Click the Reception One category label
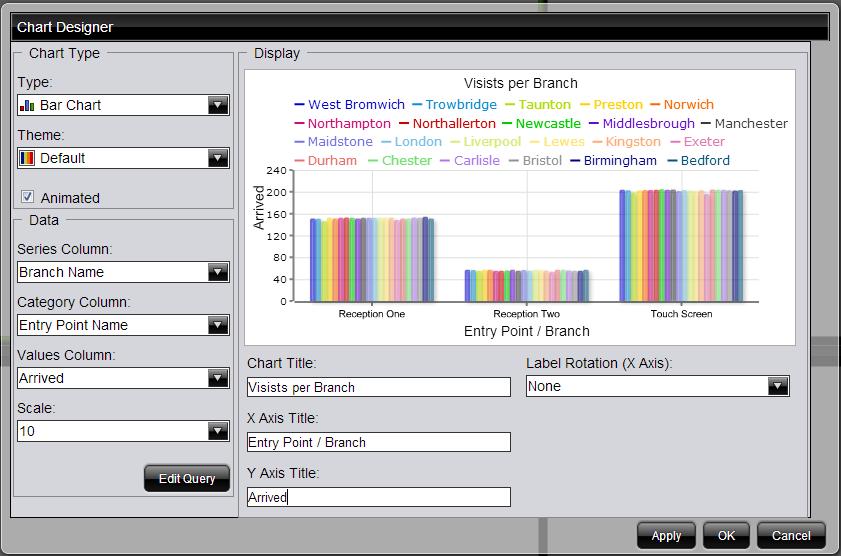The image size is (841, 556). (x=372, y=314)
